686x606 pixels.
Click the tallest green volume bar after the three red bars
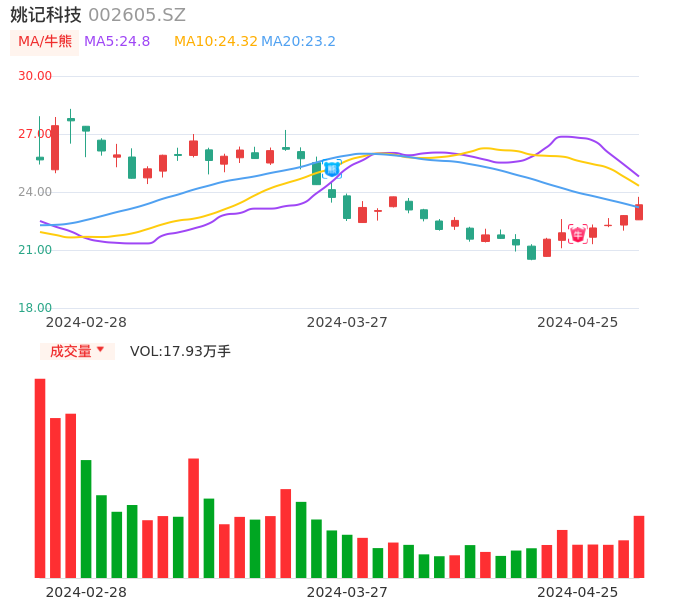pos(86,519)
